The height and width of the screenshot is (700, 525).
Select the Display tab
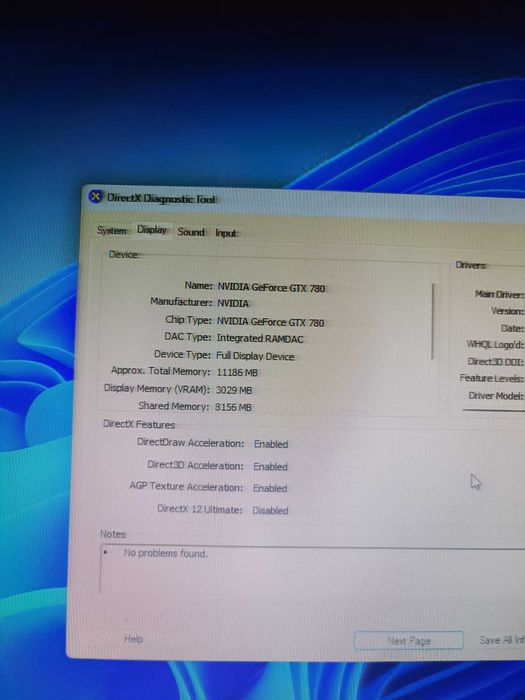[152, 230]
